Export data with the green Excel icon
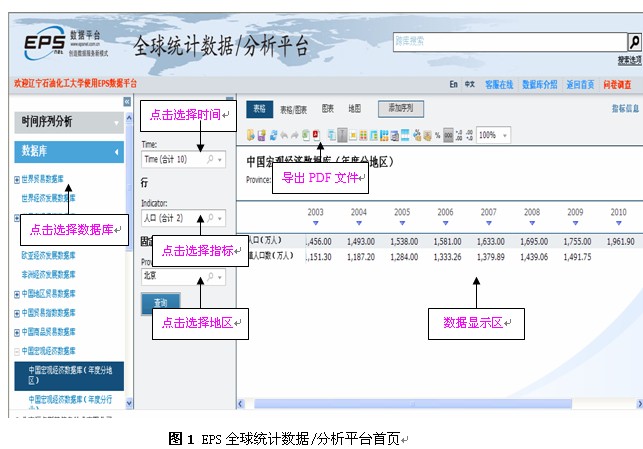The height and width of the screenshot is (449, 643). coord(306,135)
